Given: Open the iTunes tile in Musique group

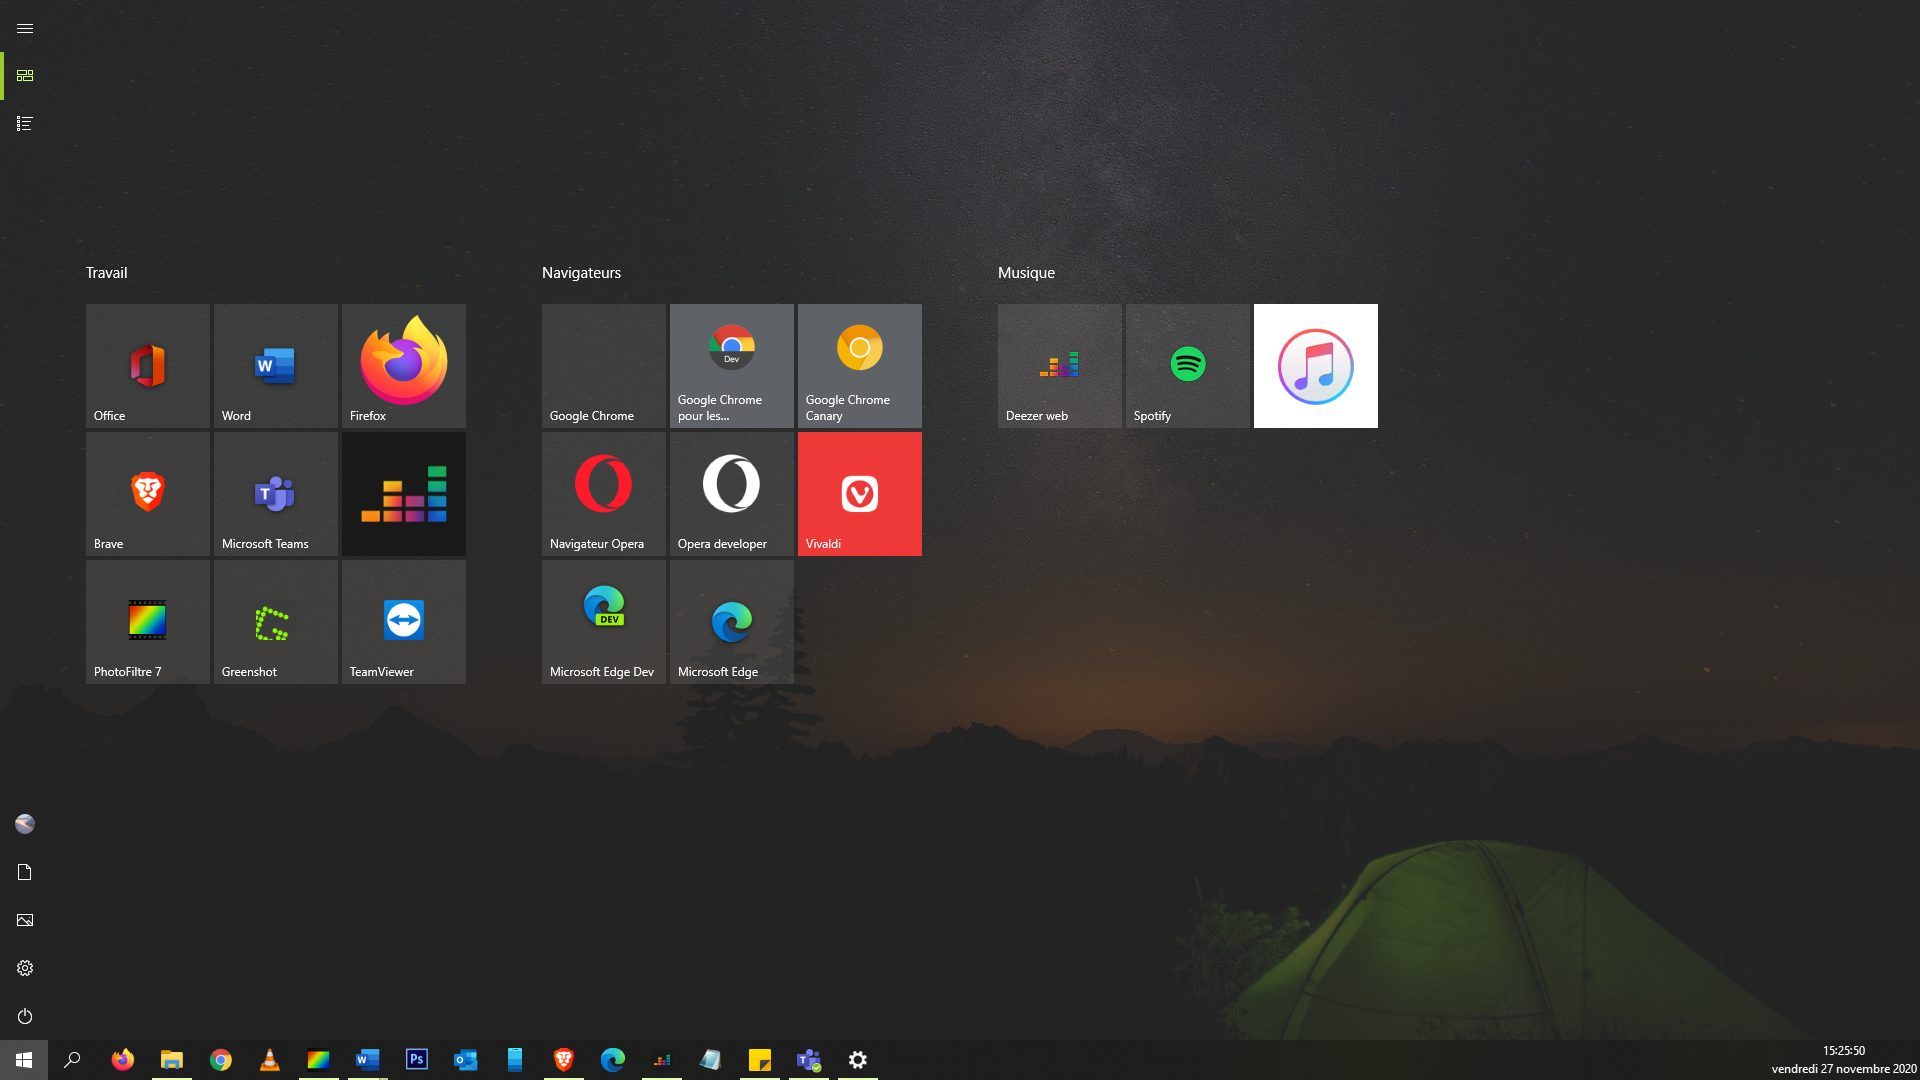Looking at the screenshot, I should click(x=1316, y=366).
